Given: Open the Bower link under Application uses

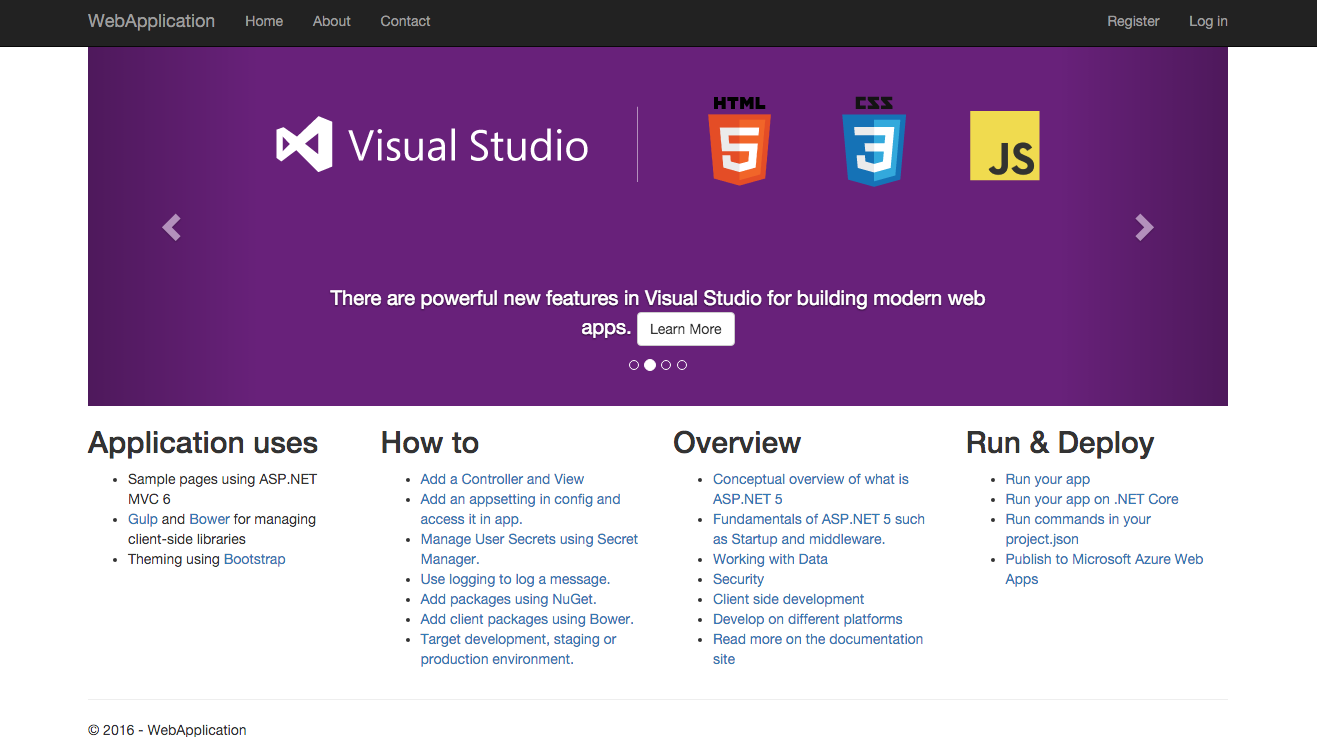Looking at the screenshot, I should (x=209, y=519).
